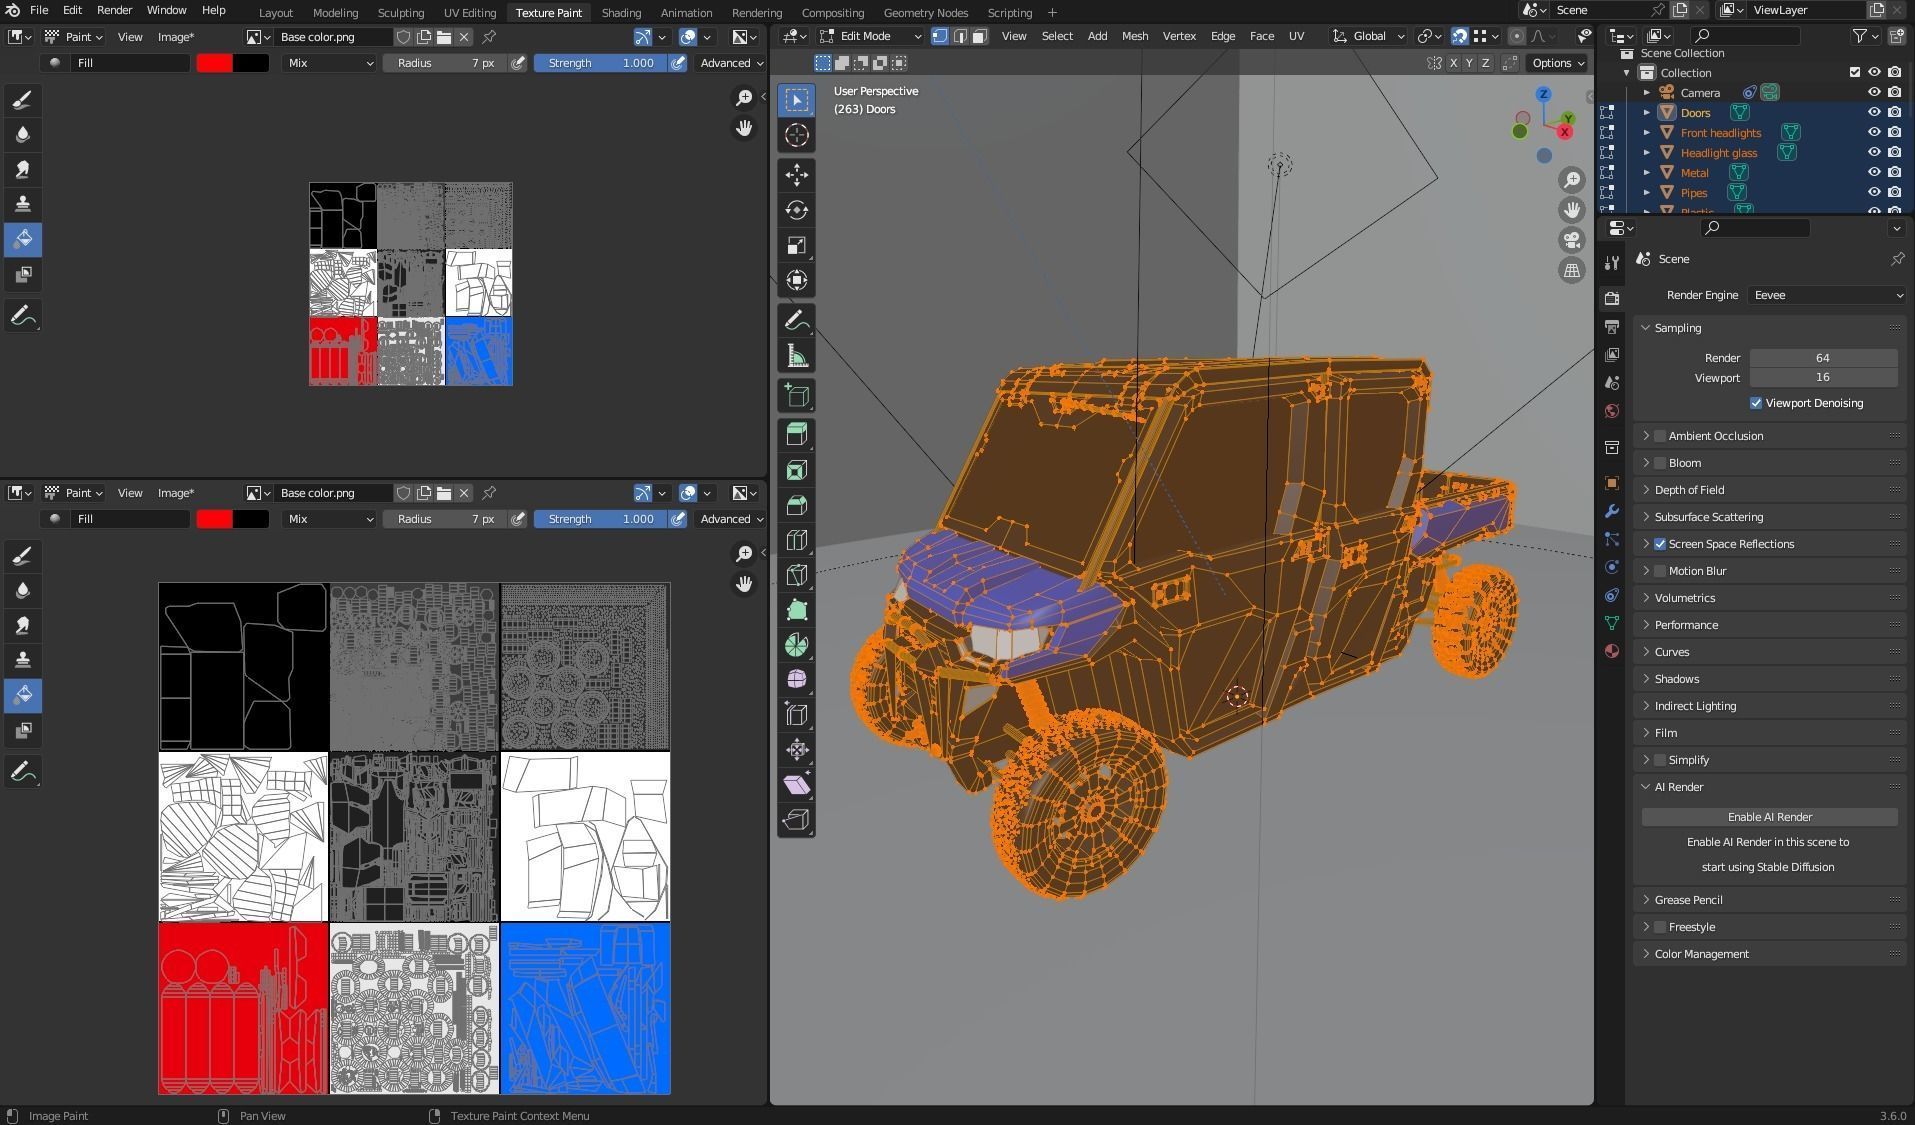Image resolution: width=1915 pixels, height=1125 pixels.
Task: Switch to the UV Editing workspace tab
Action: (x=470, y=13)
